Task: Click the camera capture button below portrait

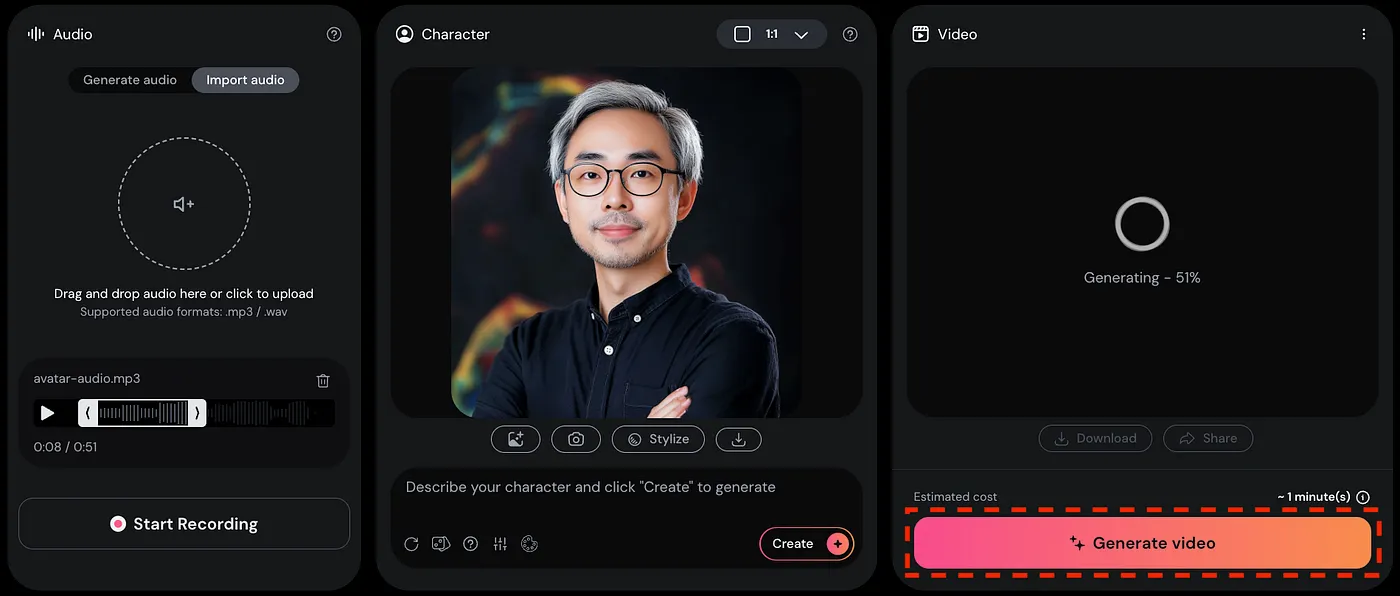Action: click(x=576, y=439)
